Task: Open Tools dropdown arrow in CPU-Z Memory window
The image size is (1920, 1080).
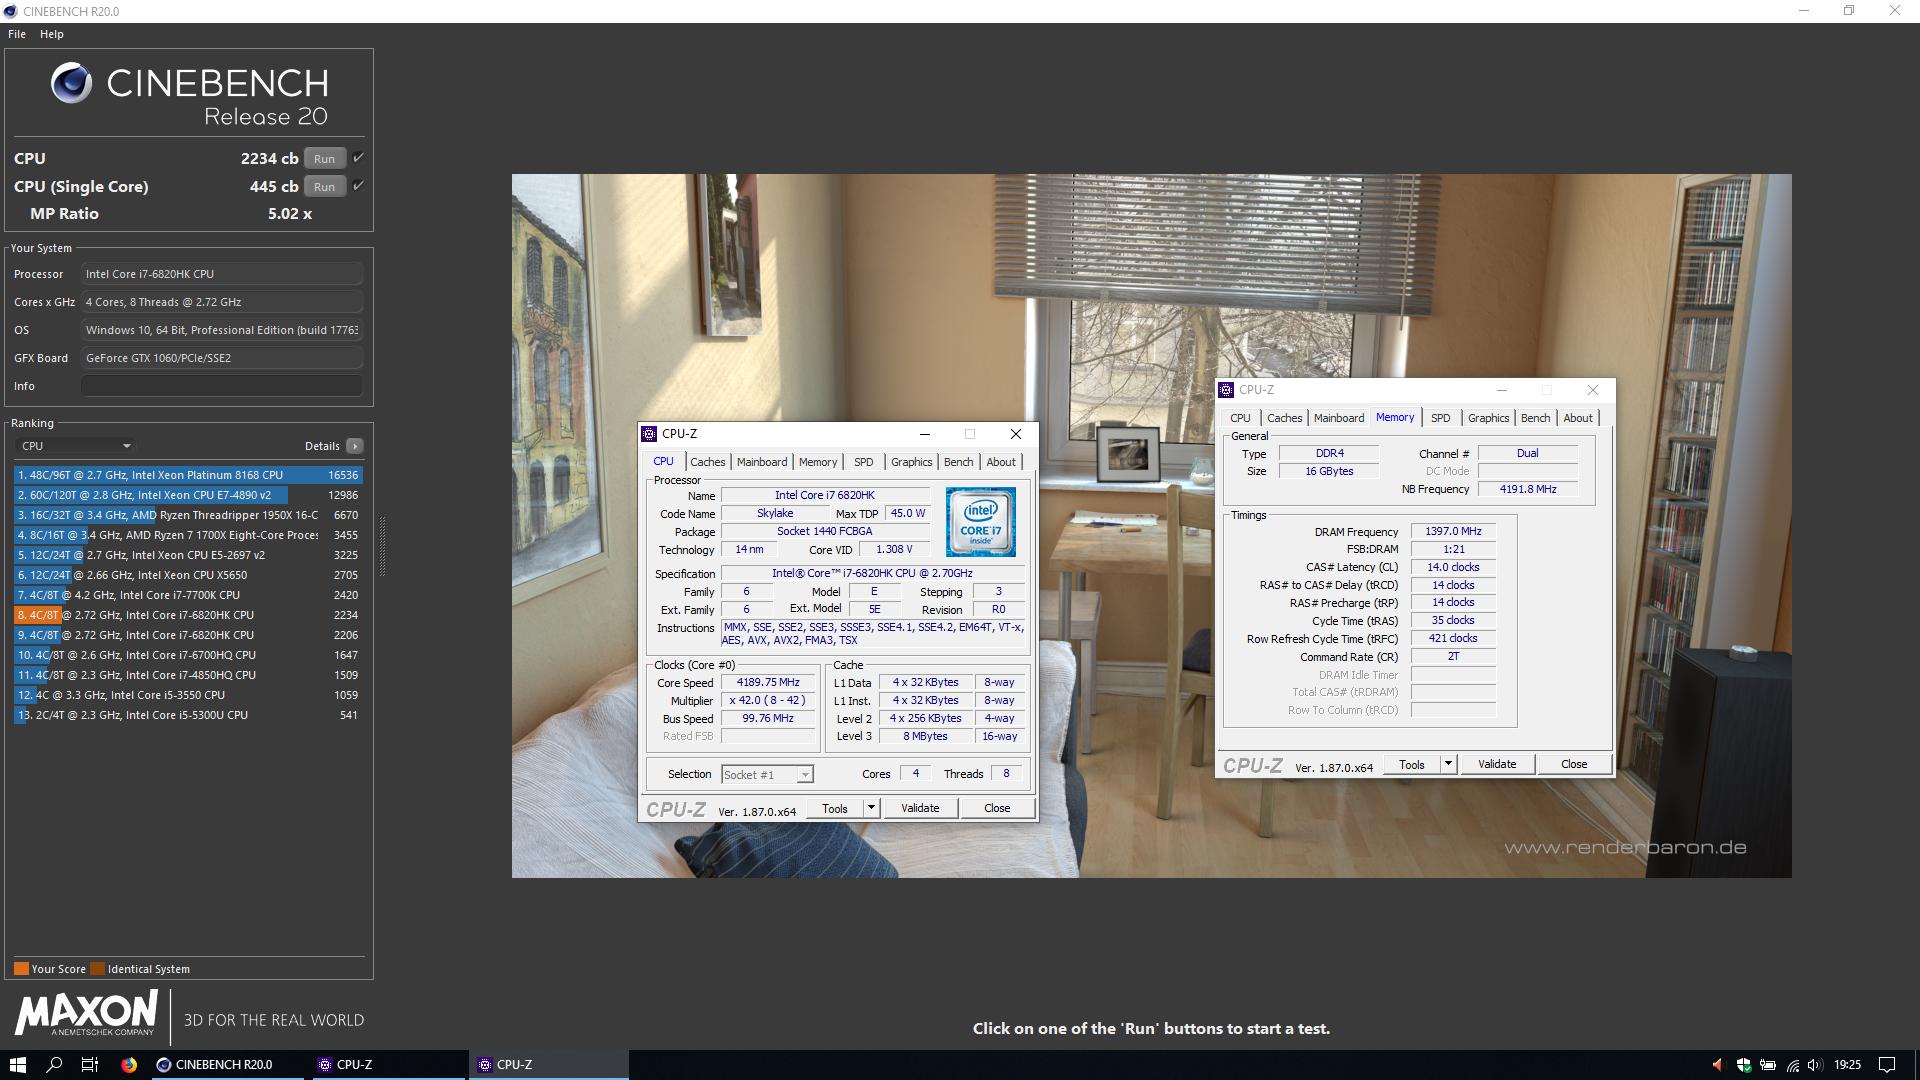Action: click(1447, 764)
